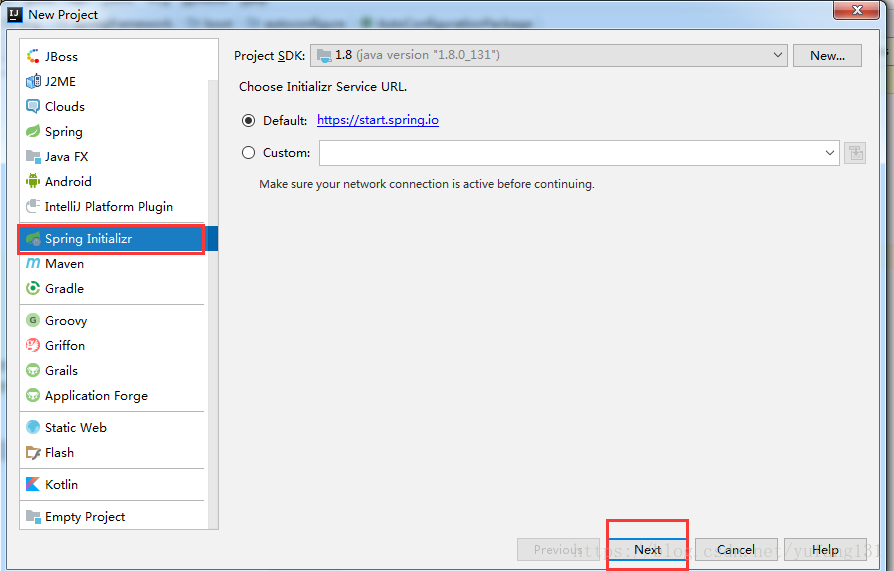The width and height of the screenshot is (894, 571).
Task: Click the J2ME phone icon
Action: tap(33, 81)
